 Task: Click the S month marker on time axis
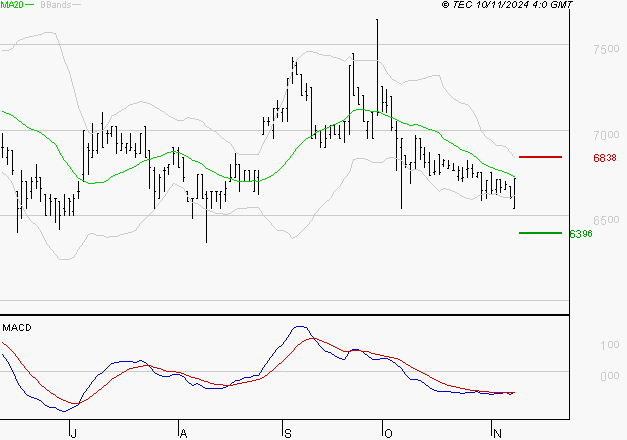[x=288, y=433]
